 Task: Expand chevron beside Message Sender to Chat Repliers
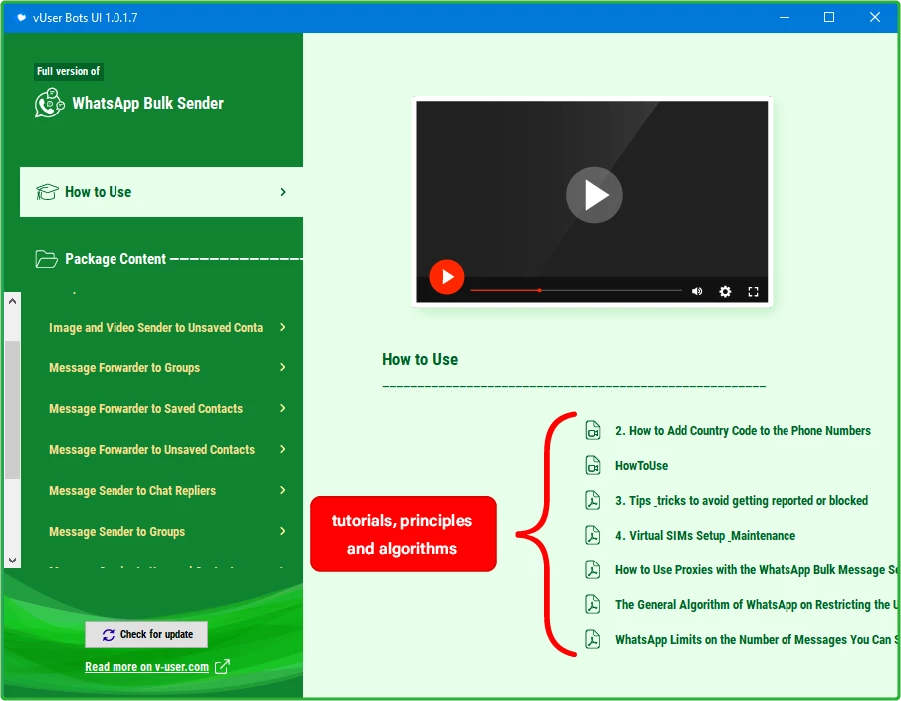(x=283, y=490)
